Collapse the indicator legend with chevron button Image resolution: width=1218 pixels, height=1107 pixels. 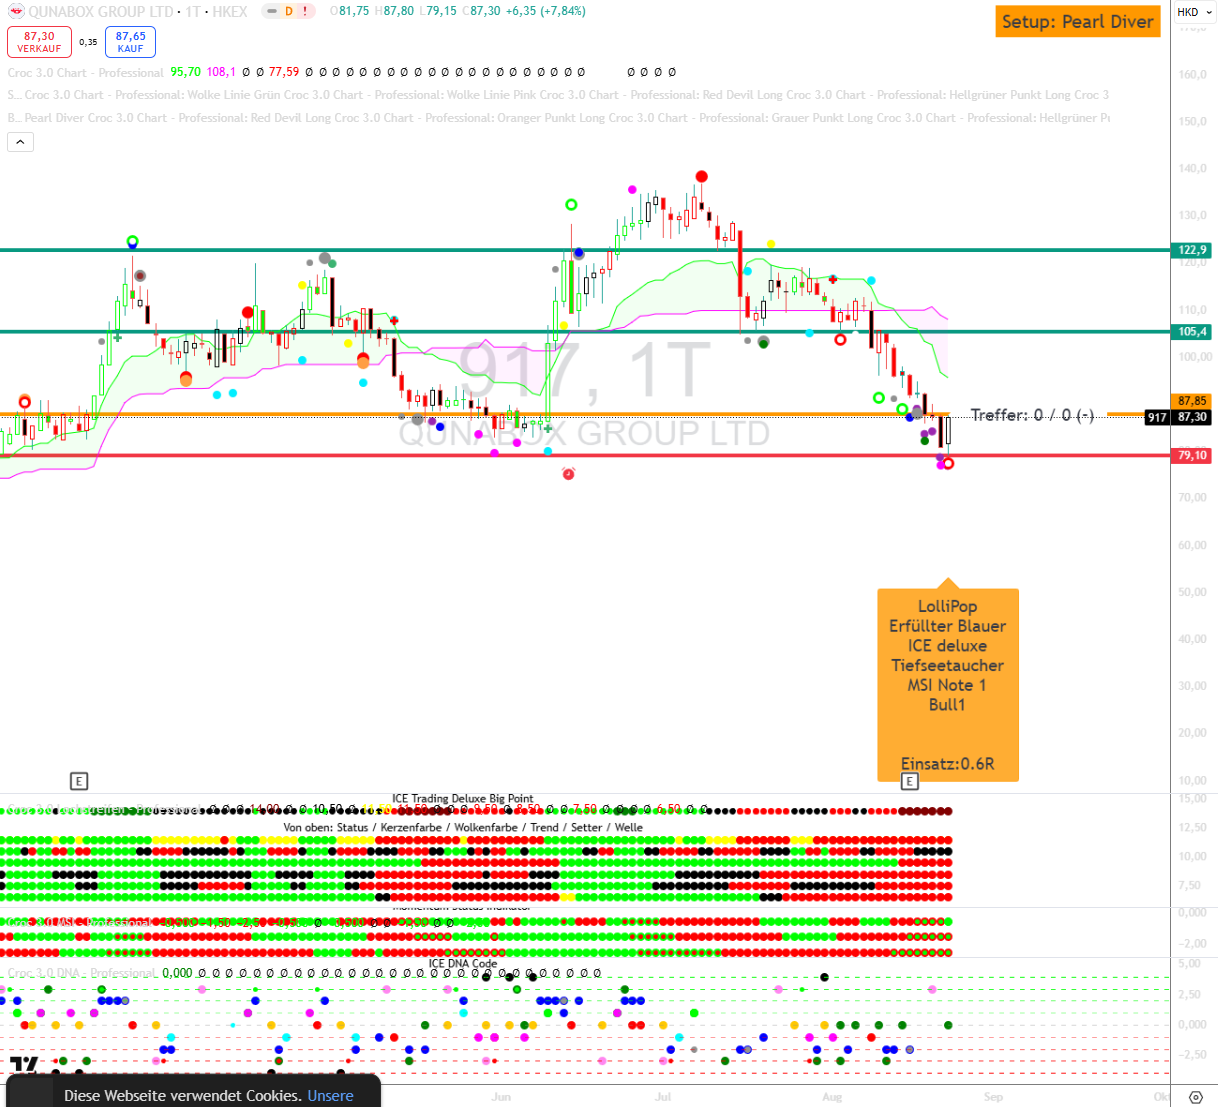point(20,142)
